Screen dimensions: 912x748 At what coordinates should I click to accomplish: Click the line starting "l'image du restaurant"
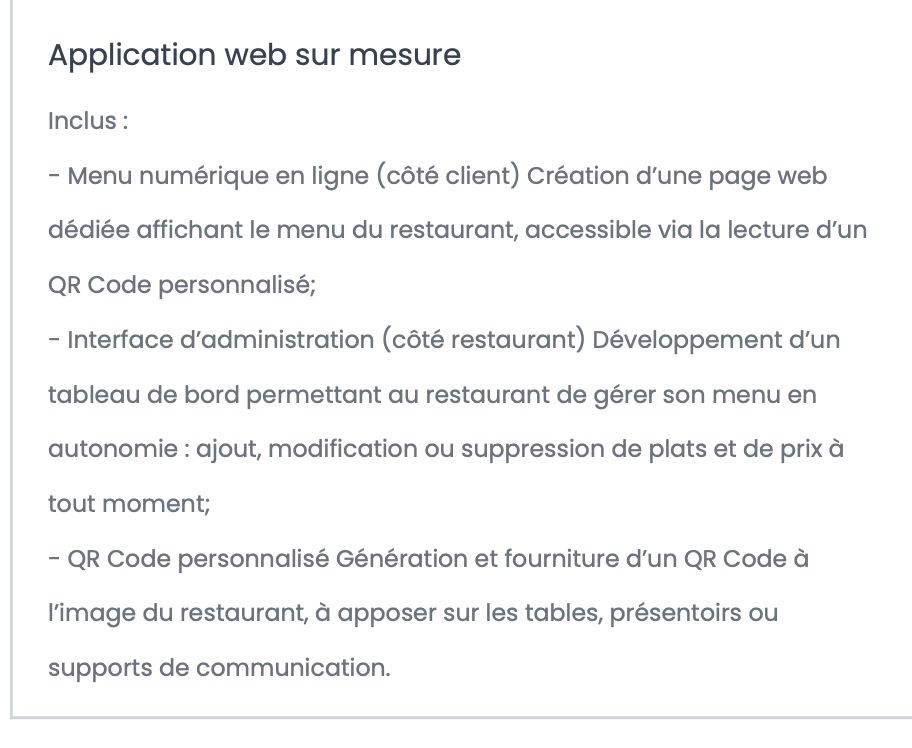coord(413,614)
